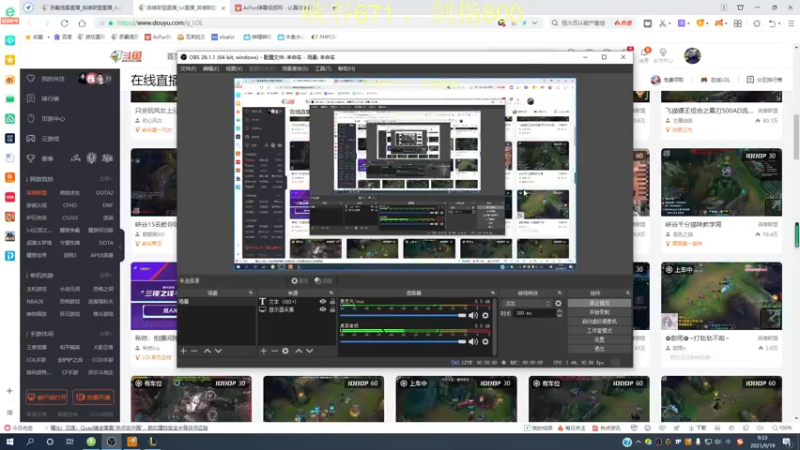Image resolution: width=800 pixels, height=450 pixels.
Task: Toggle visibility of the text (GDI+) source
Action: [322, 302]
